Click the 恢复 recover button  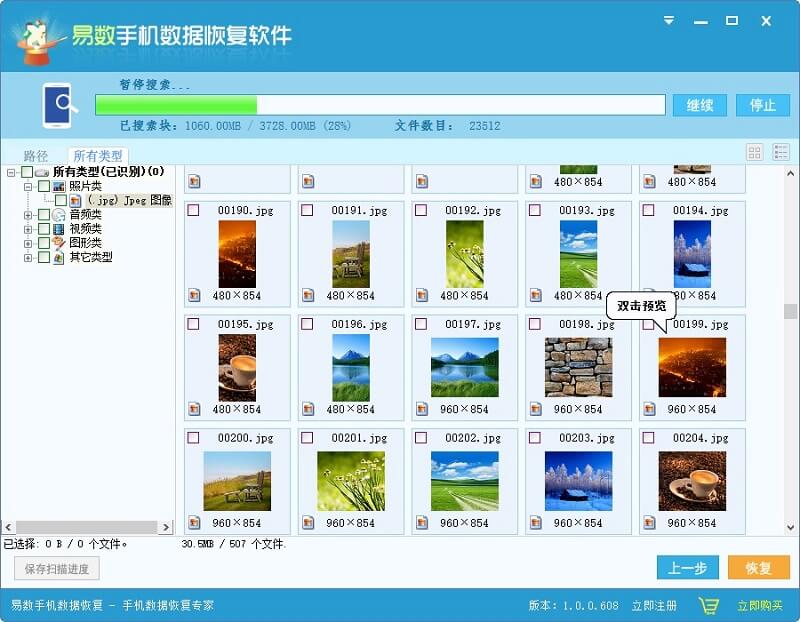tap(761, 567)
